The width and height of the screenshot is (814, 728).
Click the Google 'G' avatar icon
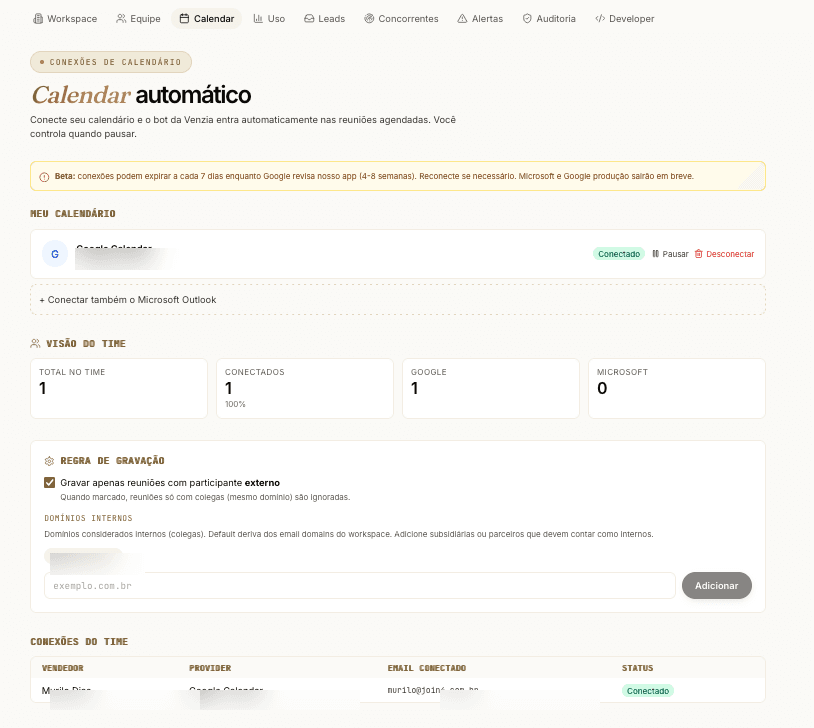(55, 254)
